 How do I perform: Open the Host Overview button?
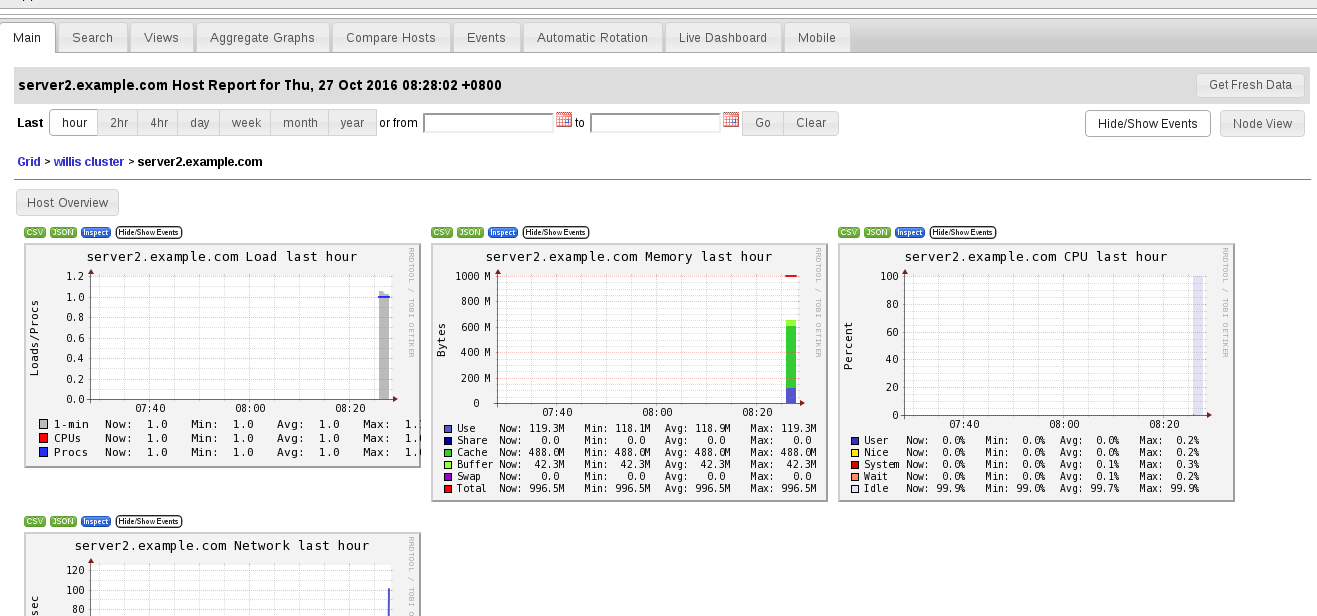click(x=68, y=202)
